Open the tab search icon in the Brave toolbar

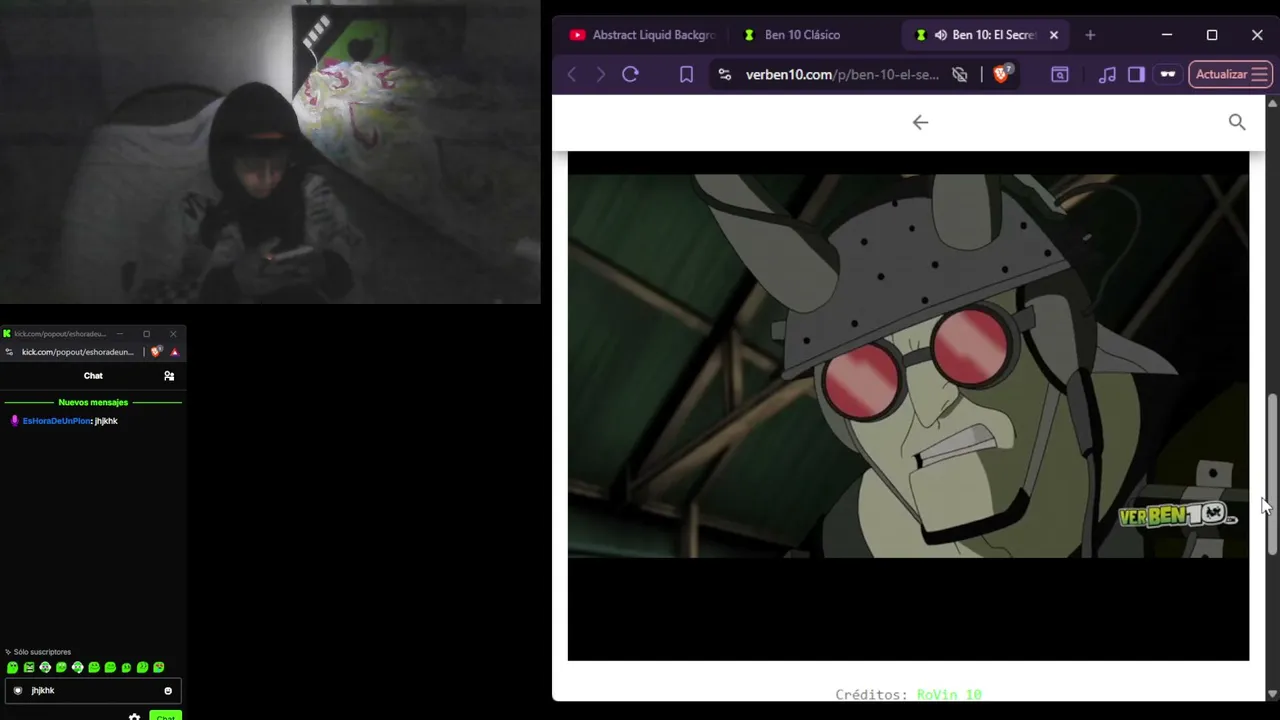[x=1060, y=74]
